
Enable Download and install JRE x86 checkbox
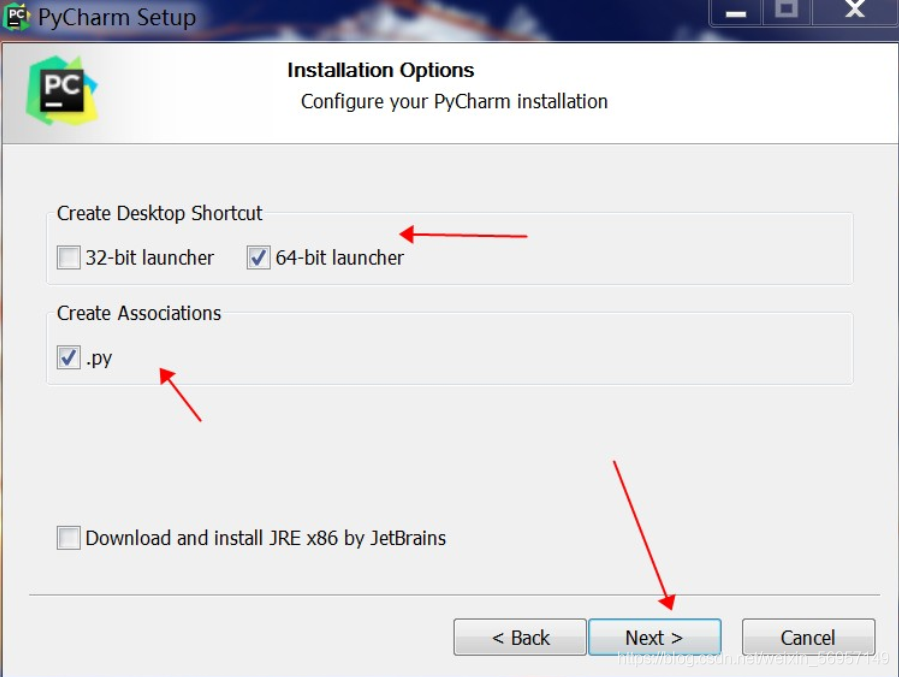69,538
